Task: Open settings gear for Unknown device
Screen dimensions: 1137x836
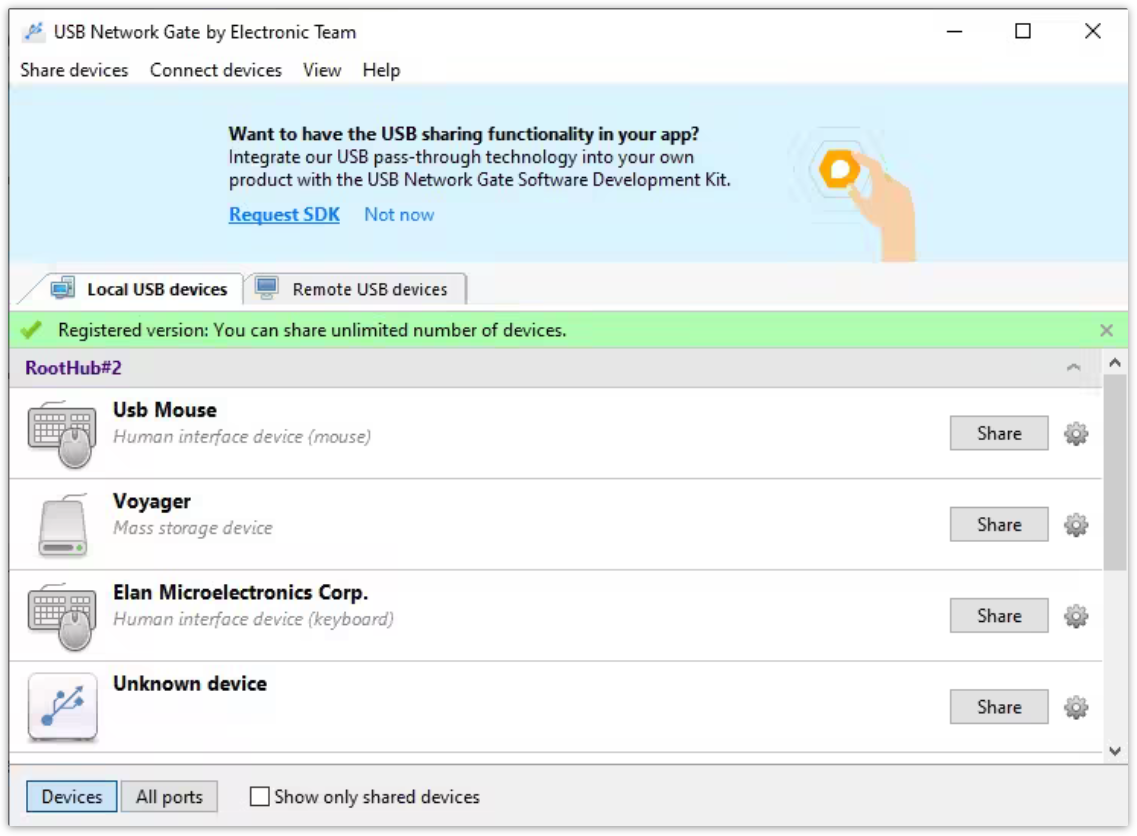Action: (x=1075, y=708)
